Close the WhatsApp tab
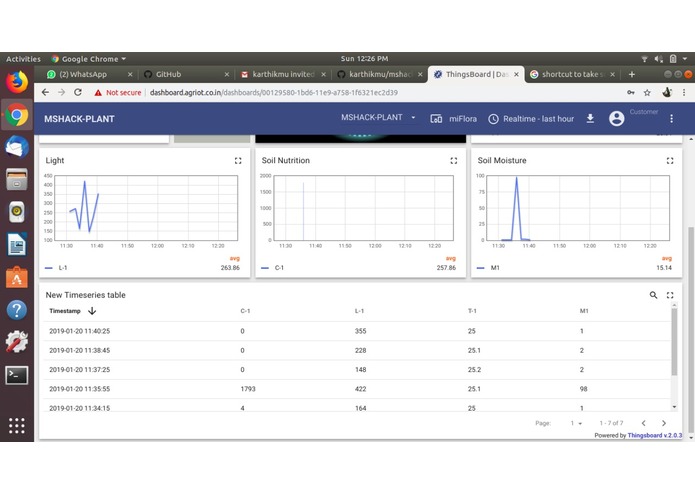The image size is (695, 494). (x=130, y=74)
